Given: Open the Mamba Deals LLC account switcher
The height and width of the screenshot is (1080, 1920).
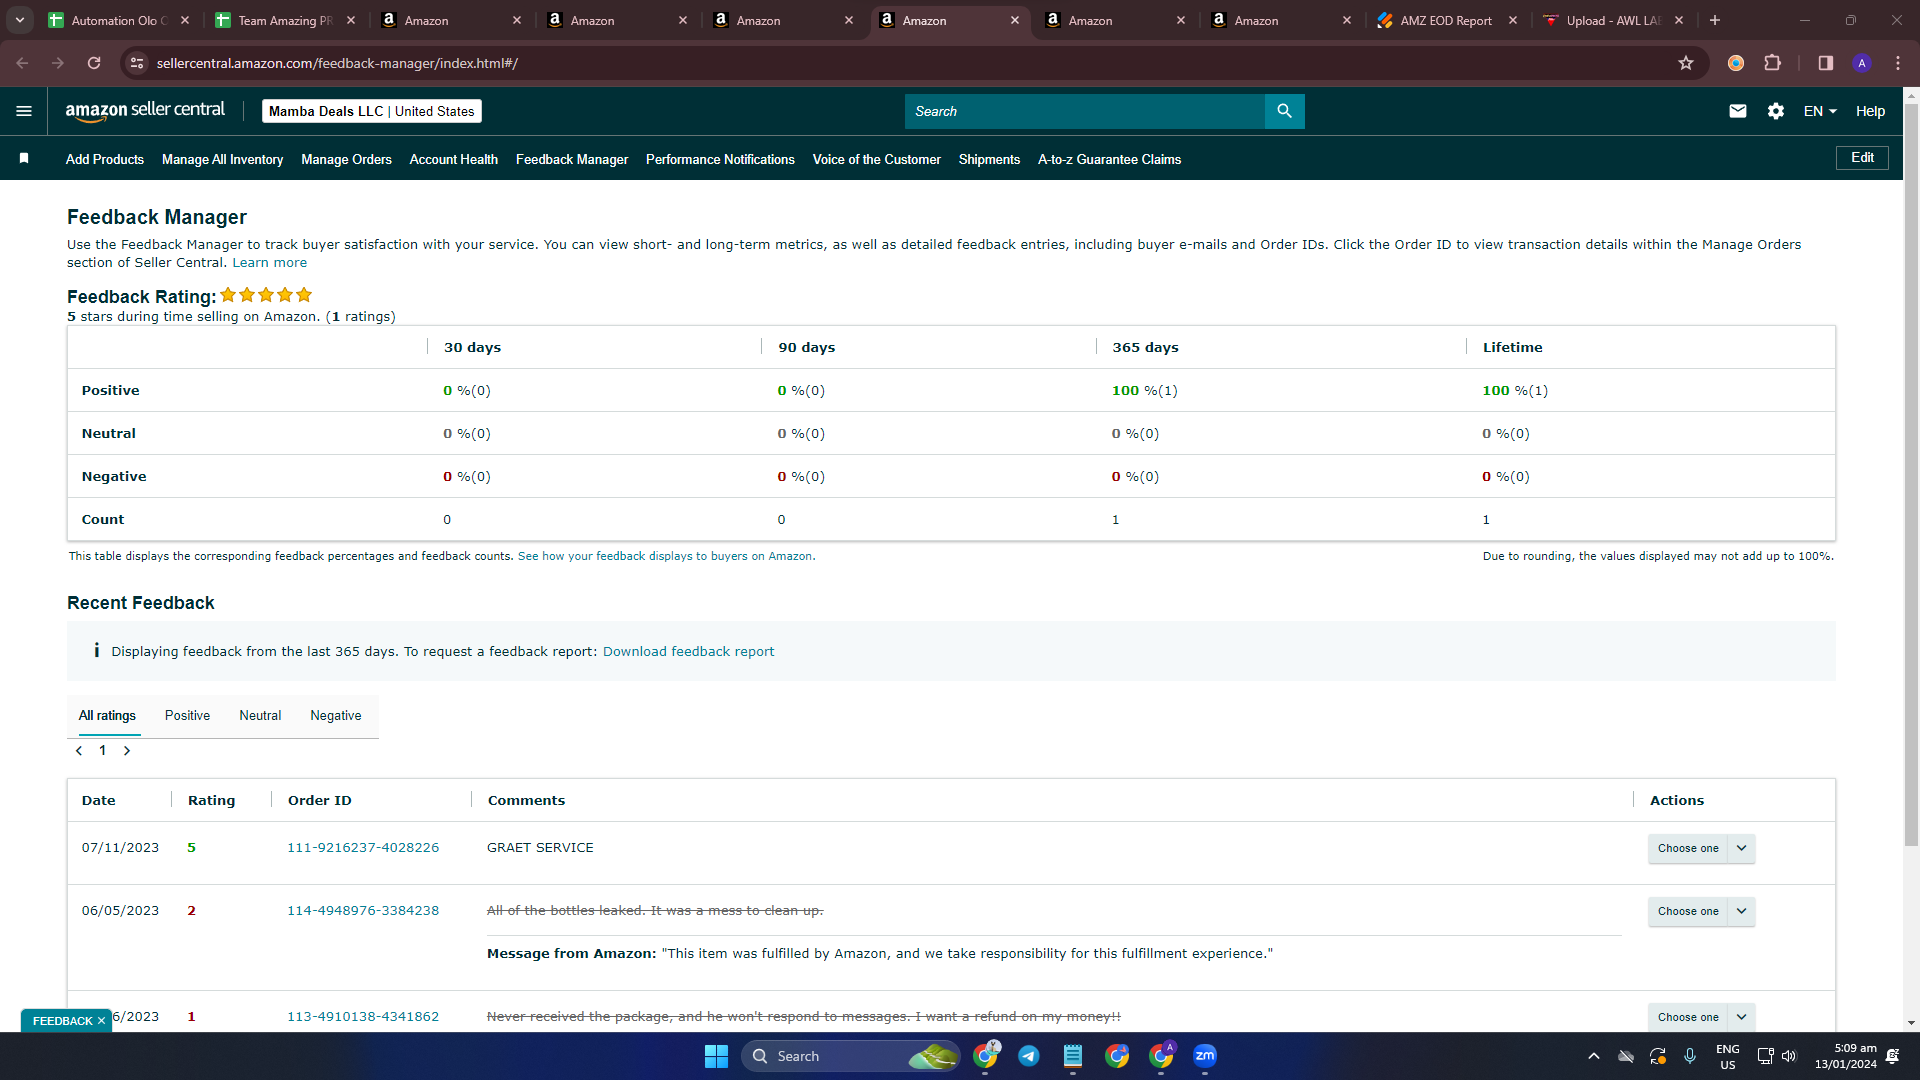Looking at the screenshot, I should (372, 111).
